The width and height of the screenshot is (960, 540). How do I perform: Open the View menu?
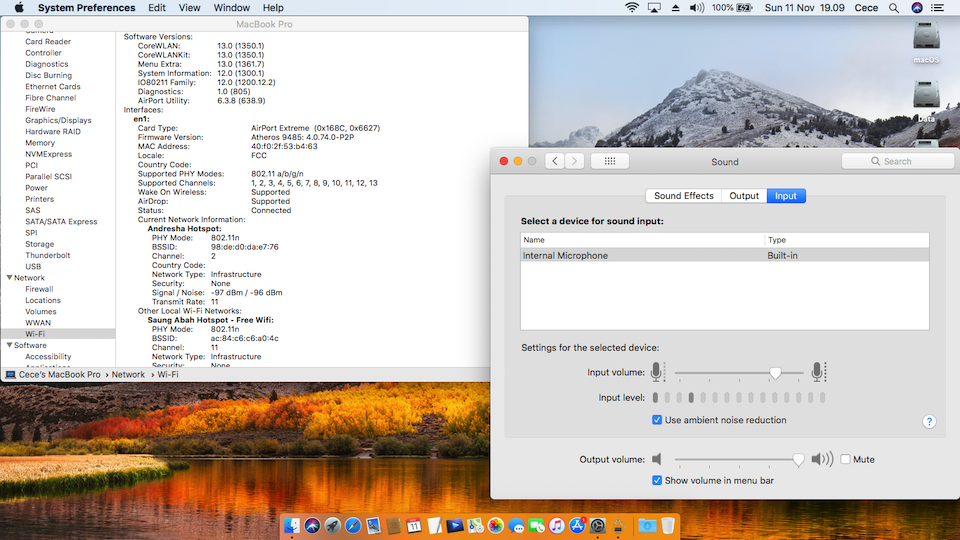[x=189, y=8]
